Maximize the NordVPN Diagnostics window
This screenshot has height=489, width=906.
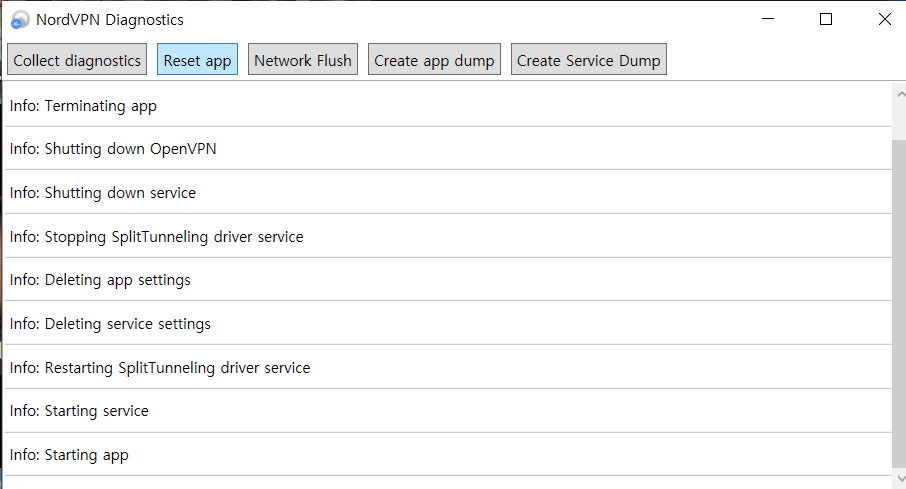826,19
